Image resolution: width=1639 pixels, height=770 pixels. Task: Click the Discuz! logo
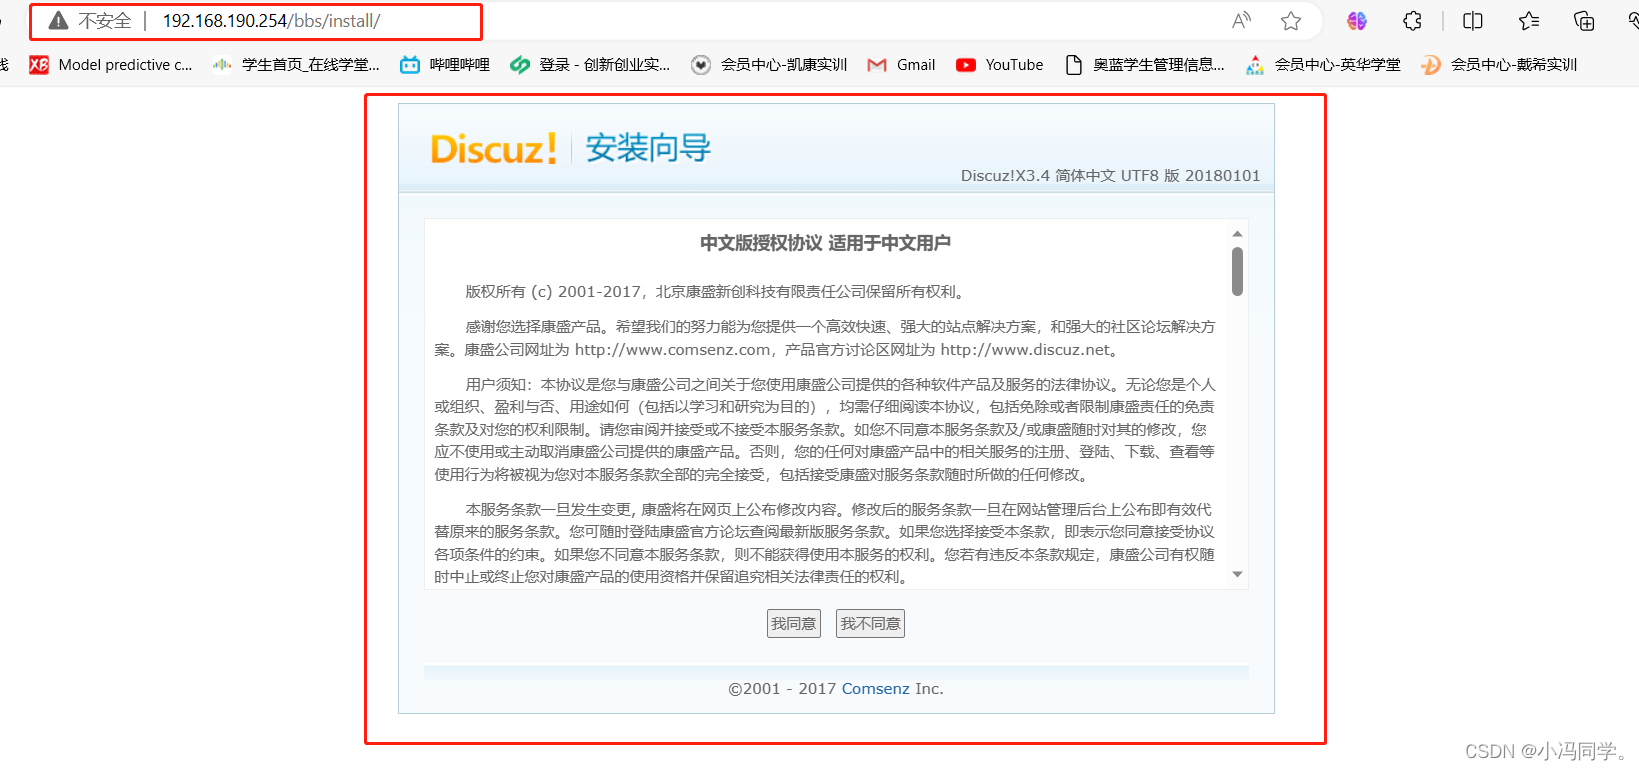pos(494,149)
